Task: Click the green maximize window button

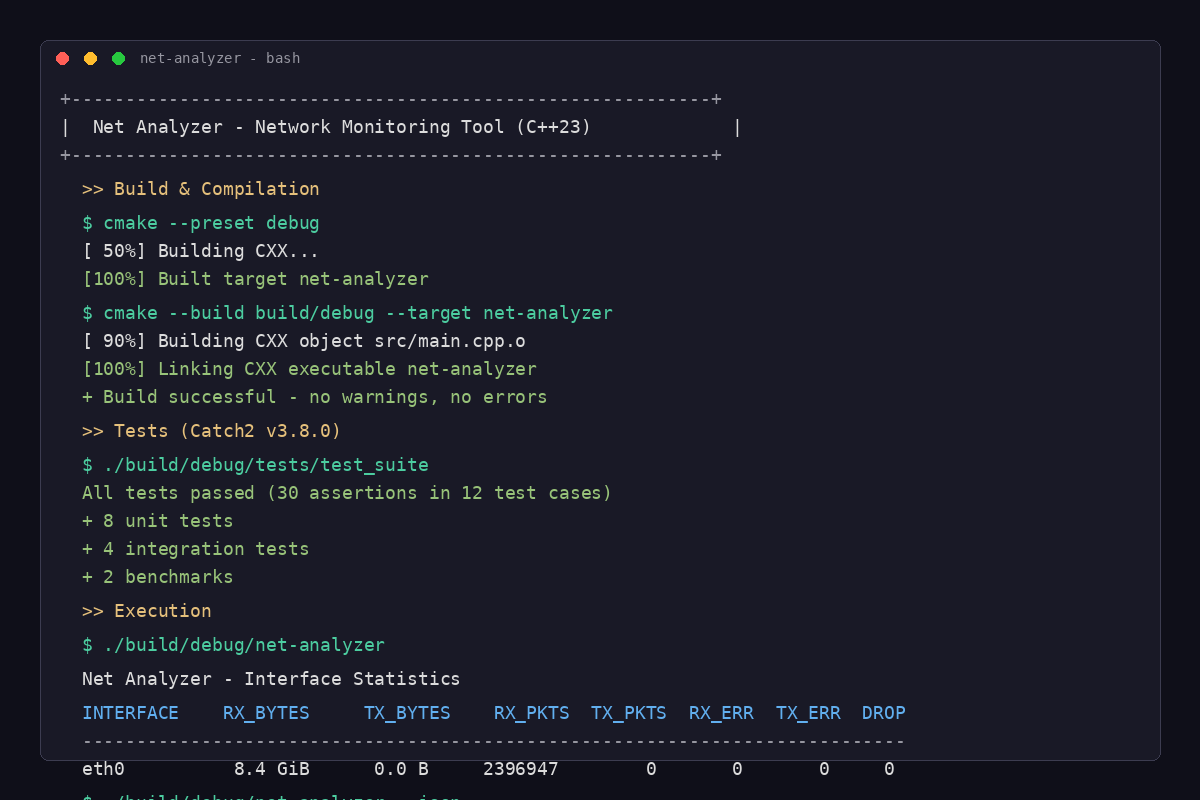Action: coord(119,58)
